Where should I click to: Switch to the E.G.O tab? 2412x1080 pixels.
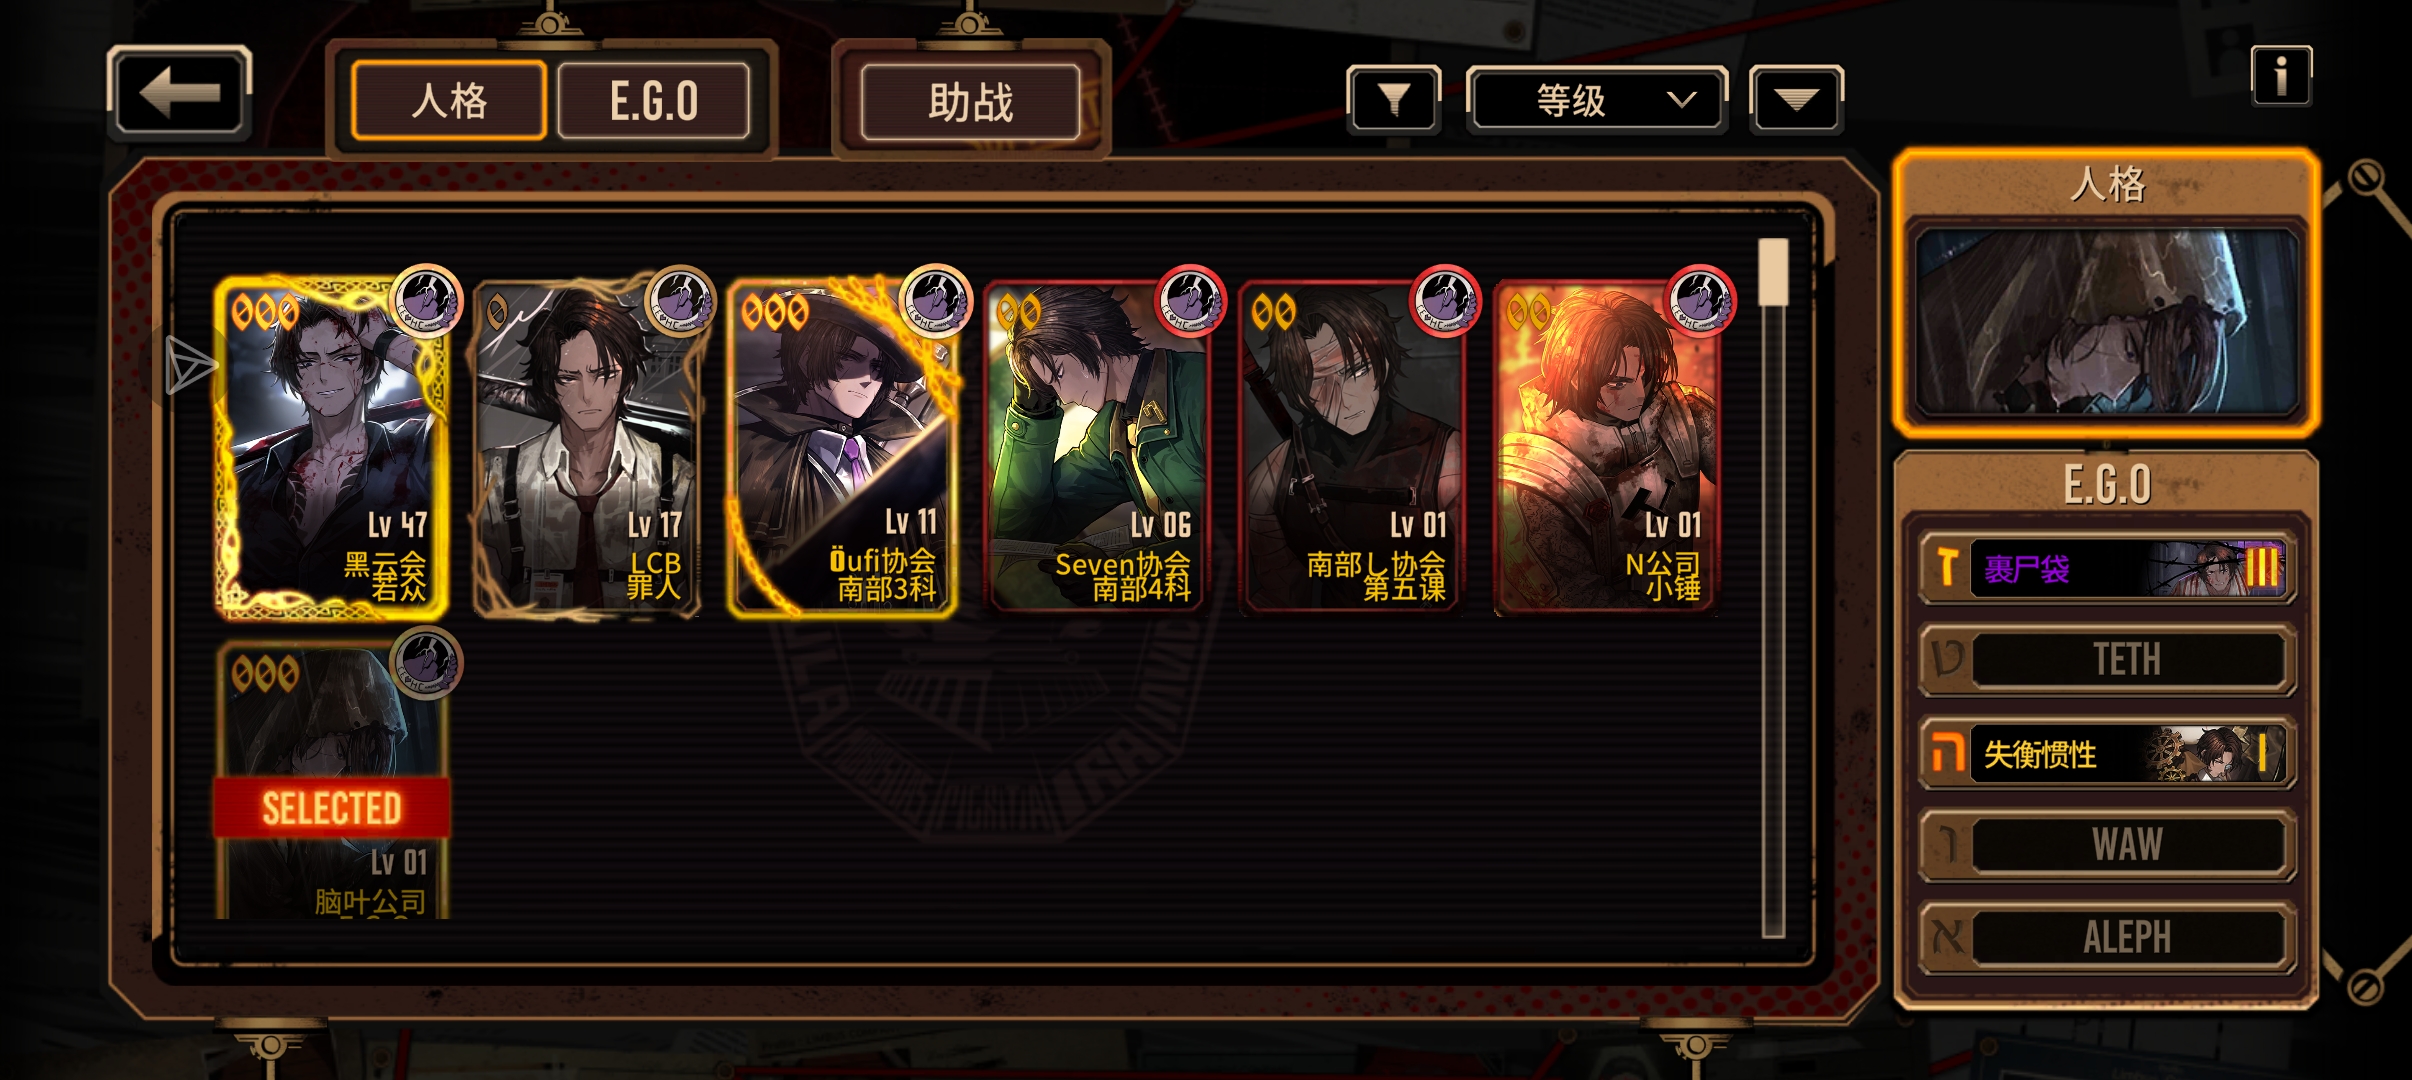pos(654,101)
